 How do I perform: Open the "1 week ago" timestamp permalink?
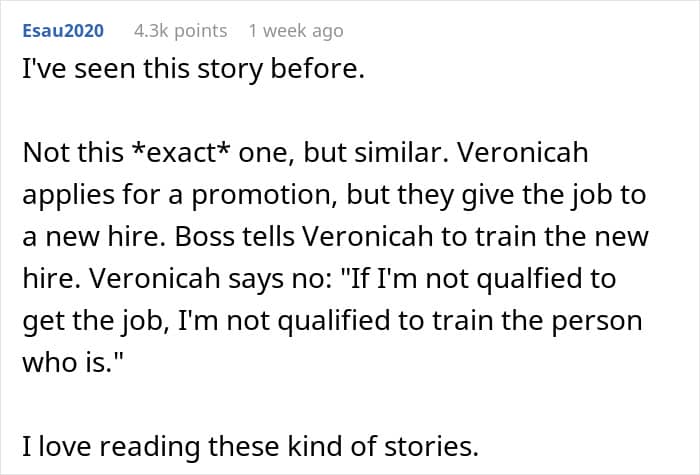(x=295, y=31)
